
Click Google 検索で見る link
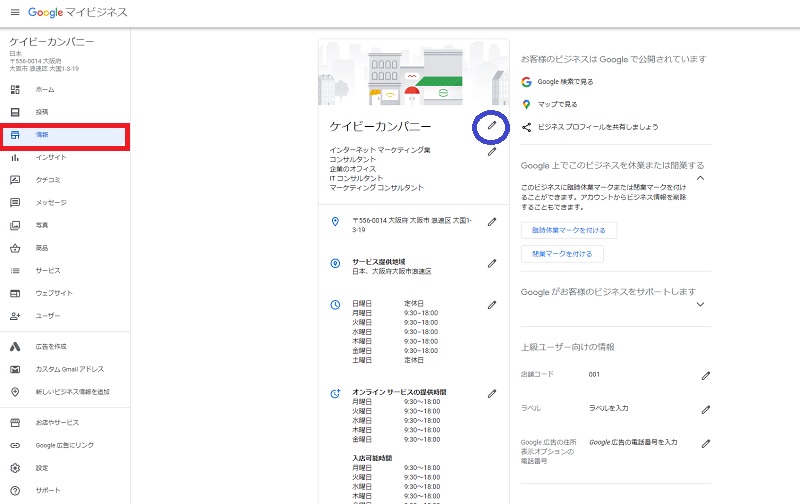tap(565, 82)
